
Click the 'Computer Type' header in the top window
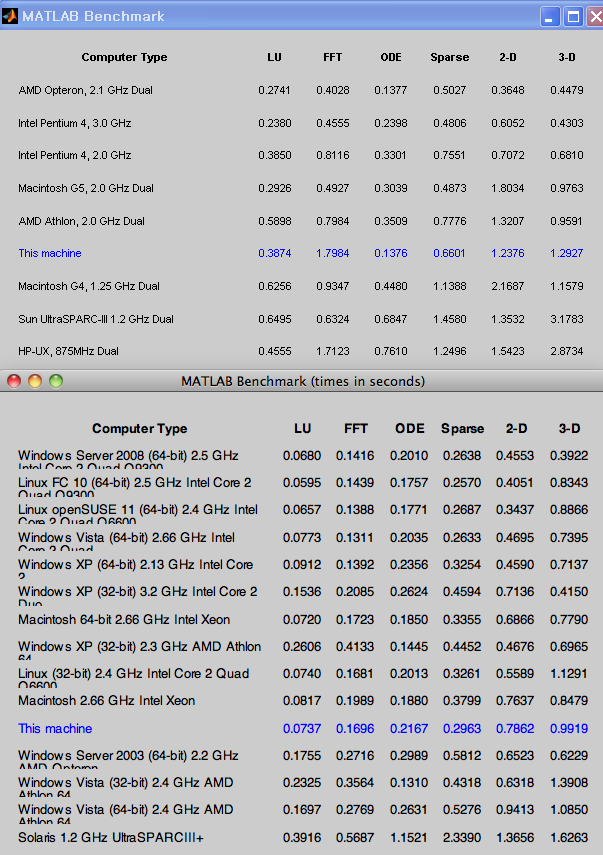124,57
